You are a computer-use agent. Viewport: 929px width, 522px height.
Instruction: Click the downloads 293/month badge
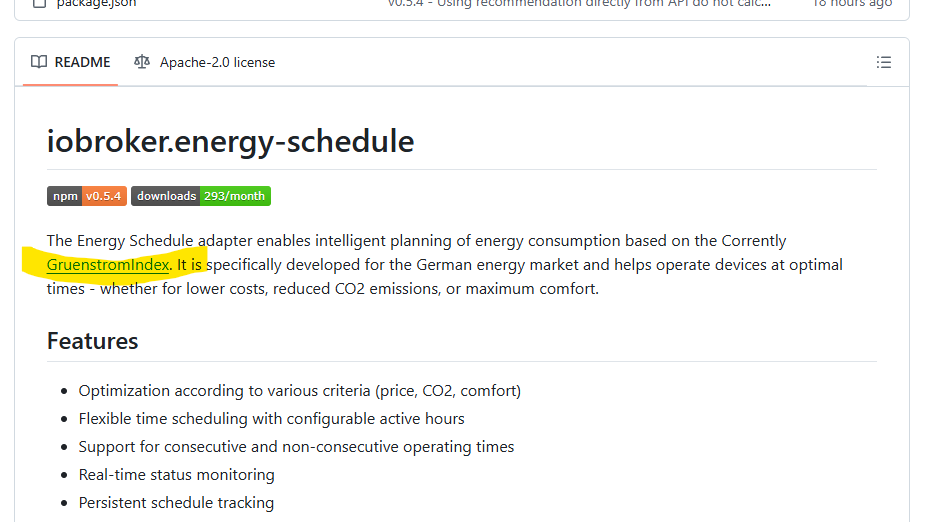[x=201, y=196]
